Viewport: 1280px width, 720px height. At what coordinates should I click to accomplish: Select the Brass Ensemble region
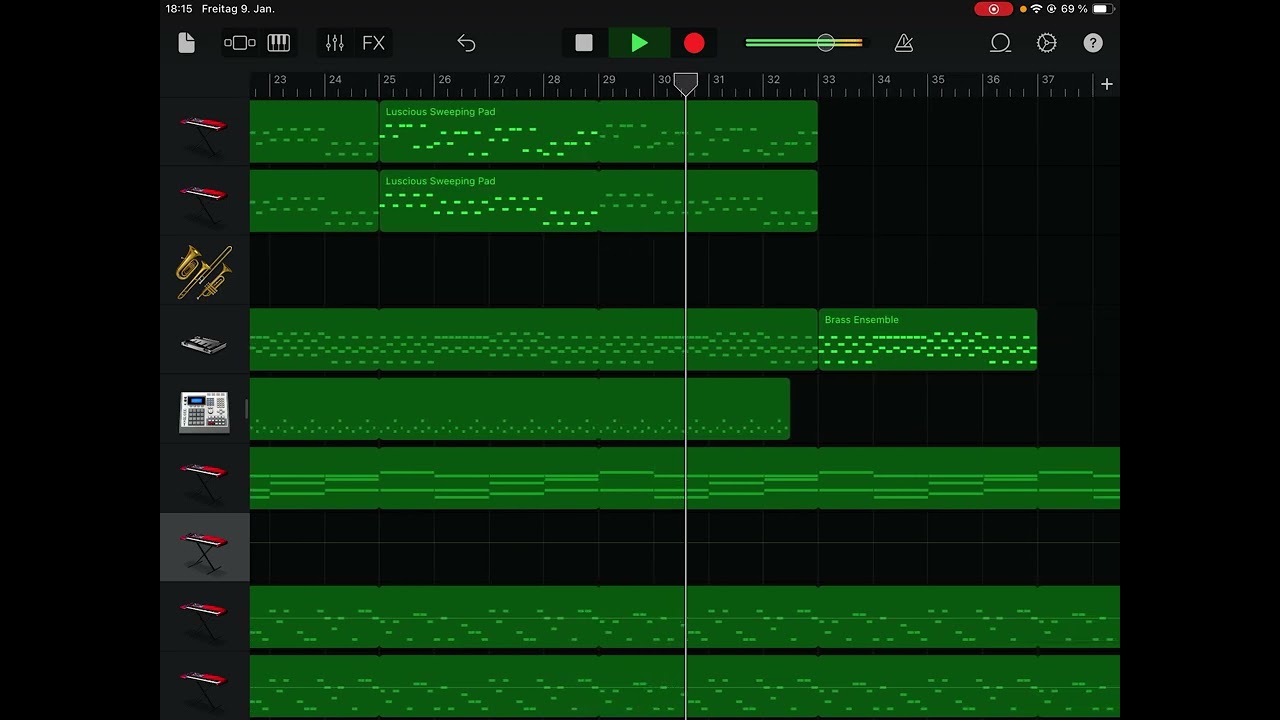[x=927, y=340]
